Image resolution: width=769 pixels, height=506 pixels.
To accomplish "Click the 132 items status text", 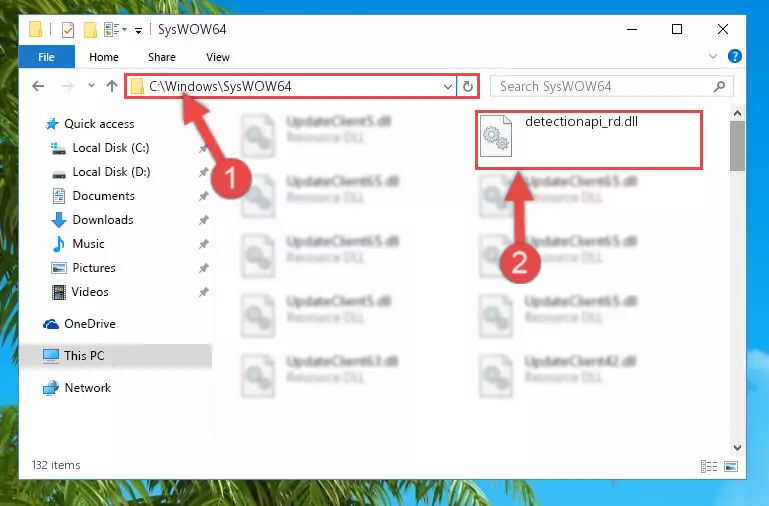I will click(x=56, y=465).
